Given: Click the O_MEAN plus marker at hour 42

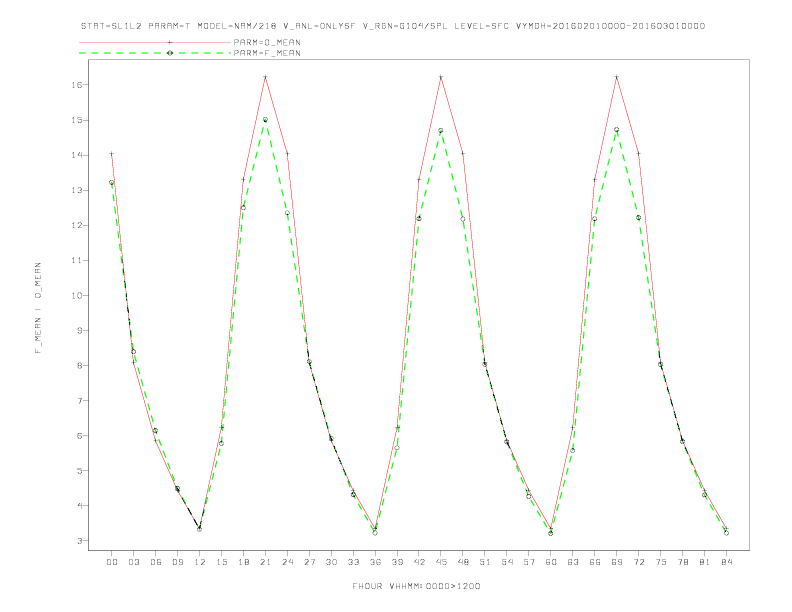Looking at the screenshot, I should click(x=419, y=179).
